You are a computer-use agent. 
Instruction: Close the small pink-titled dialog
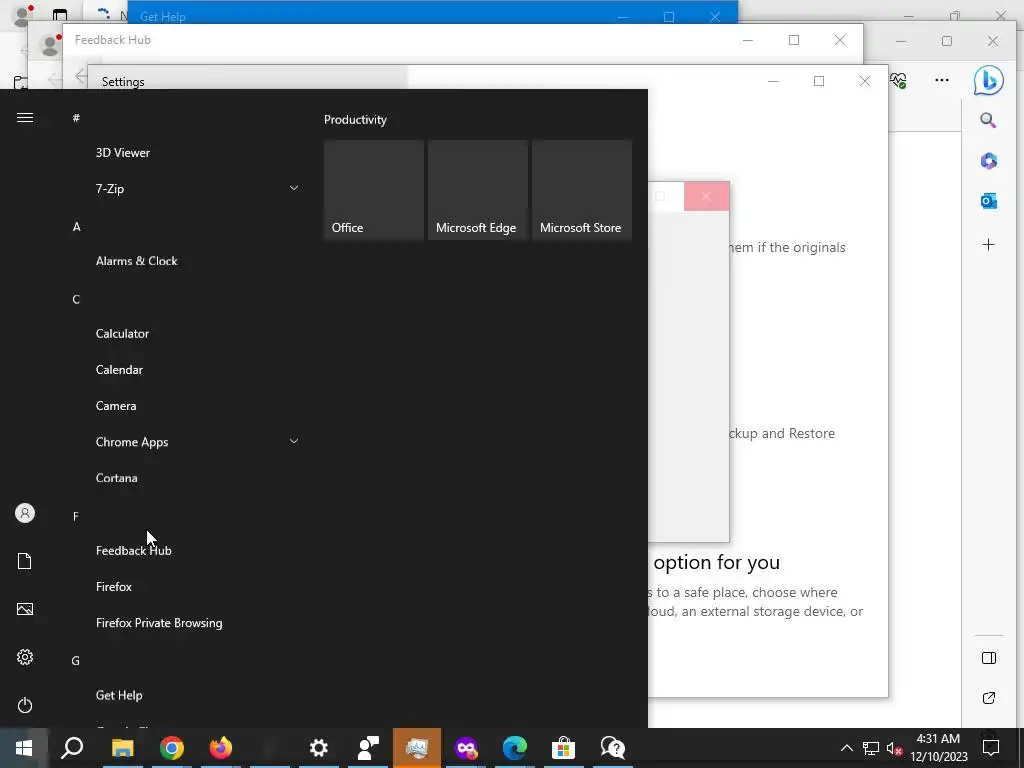(706, 197)
